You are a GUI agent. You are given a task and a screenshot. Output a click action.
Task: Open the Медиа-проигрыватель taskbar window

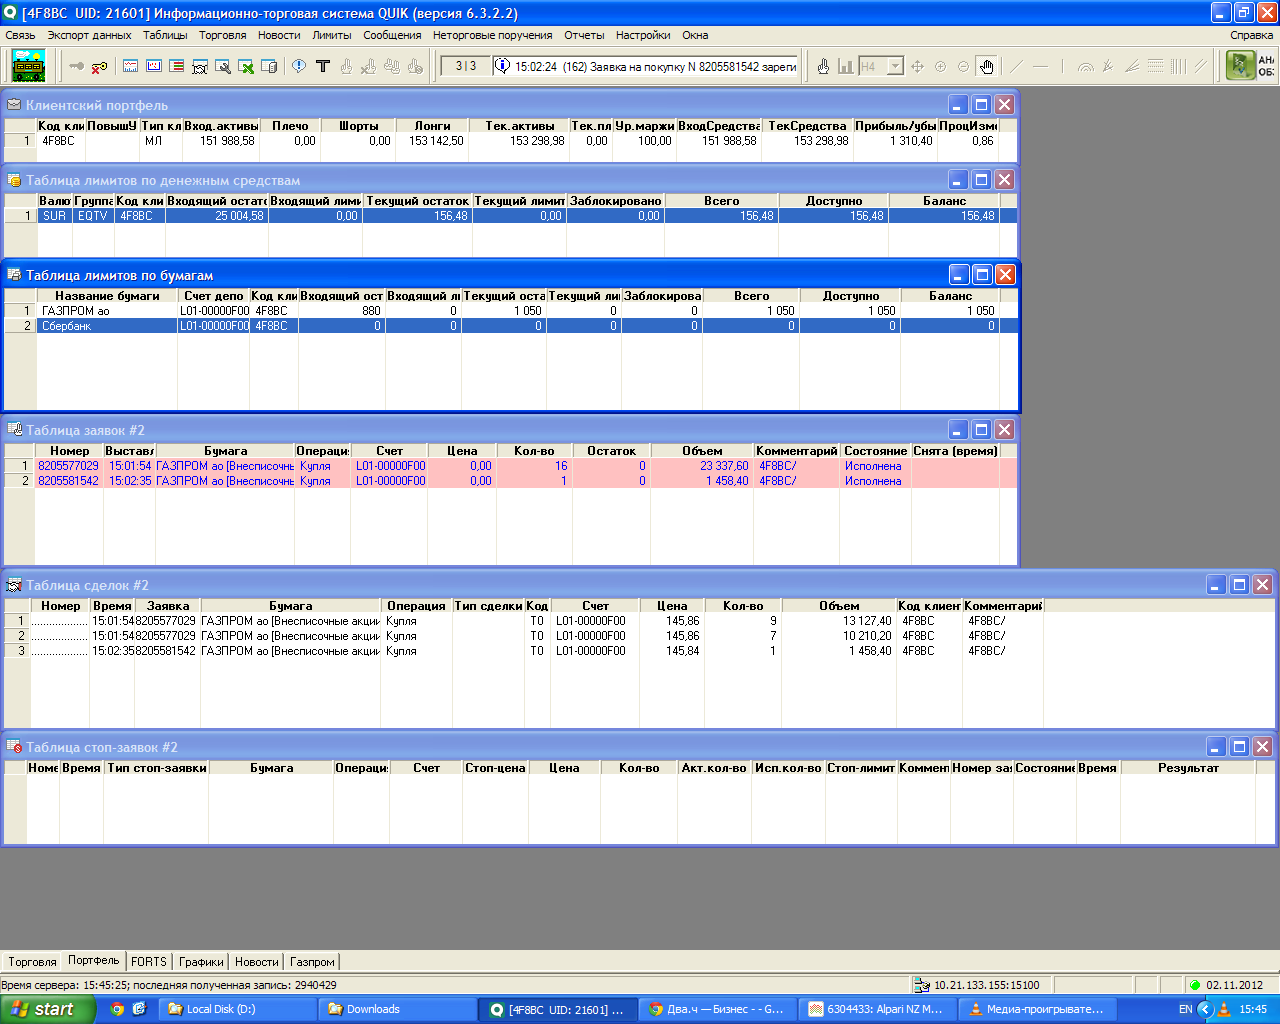click(1037, 1010)
